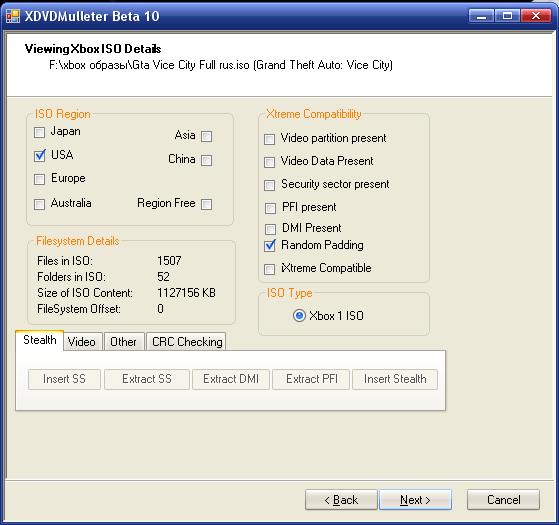
Task: Click the Extract DMI button
Action: [x=231, y=379]
